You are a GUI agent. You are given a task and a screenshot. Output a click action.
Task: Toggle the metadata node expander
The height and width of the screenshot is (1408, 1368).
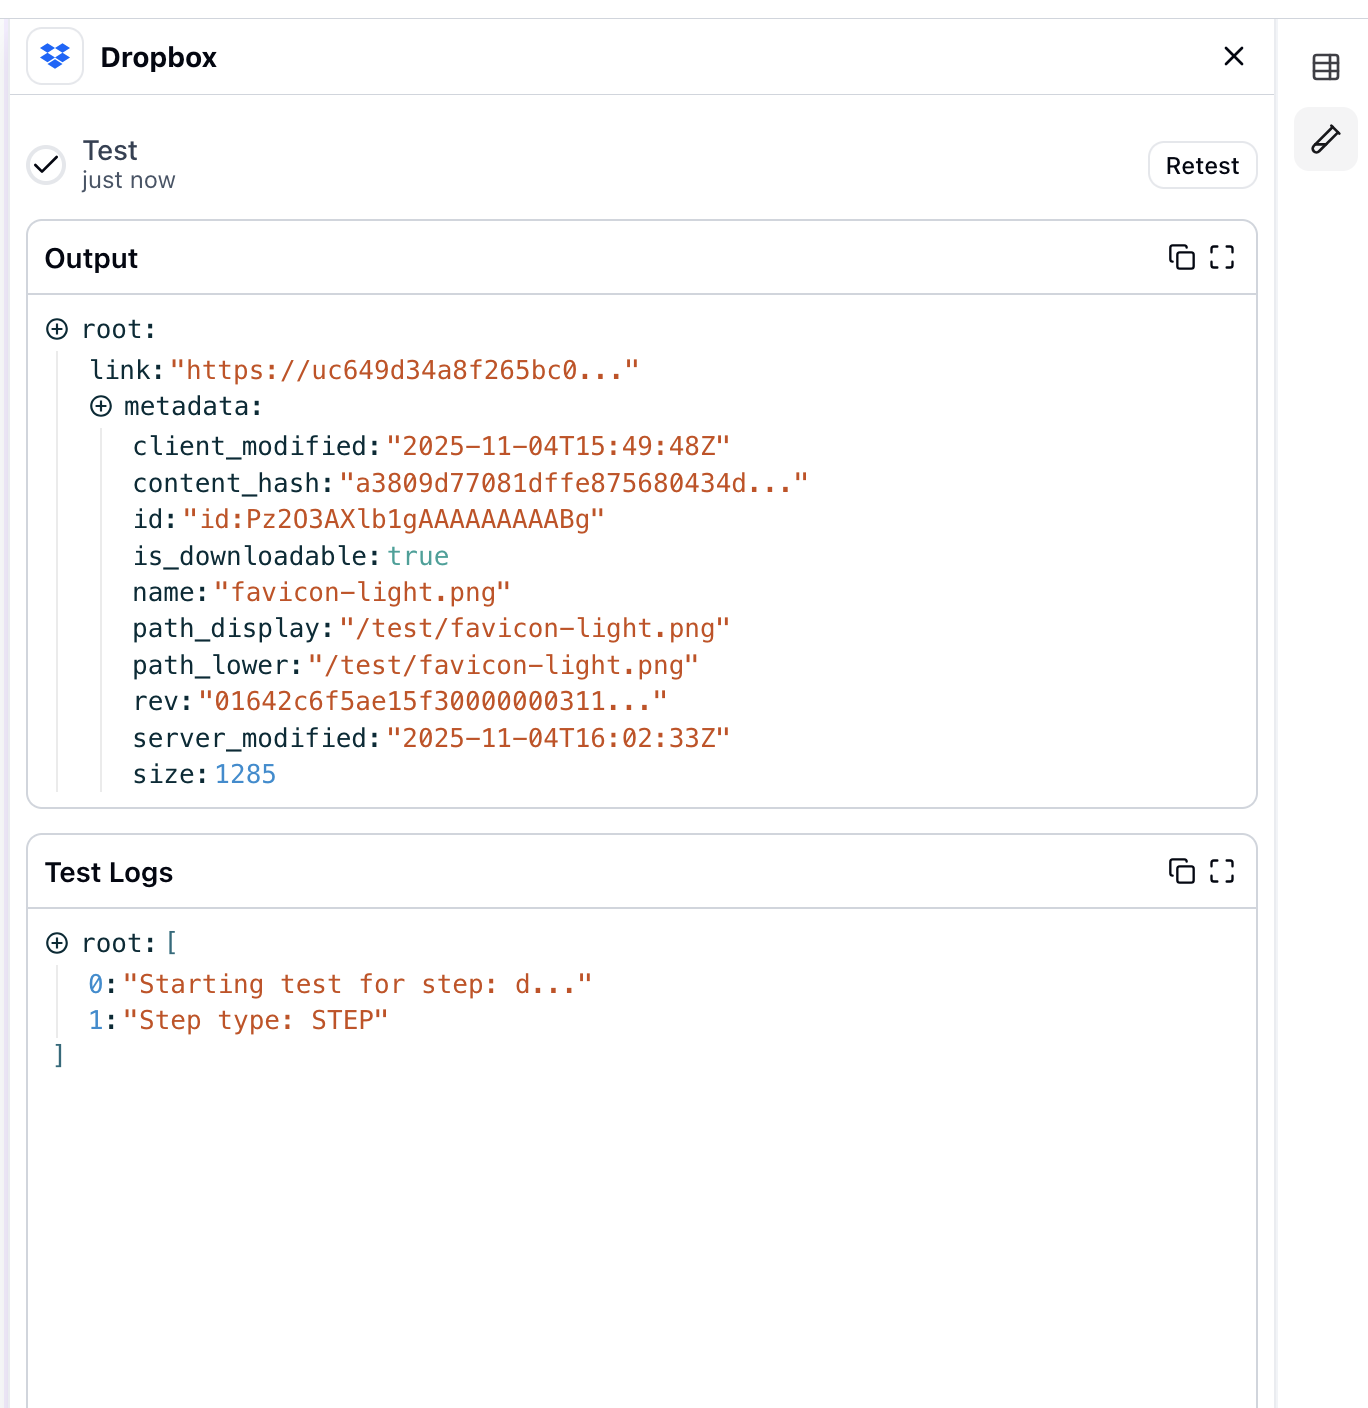(x=101, y=407)
